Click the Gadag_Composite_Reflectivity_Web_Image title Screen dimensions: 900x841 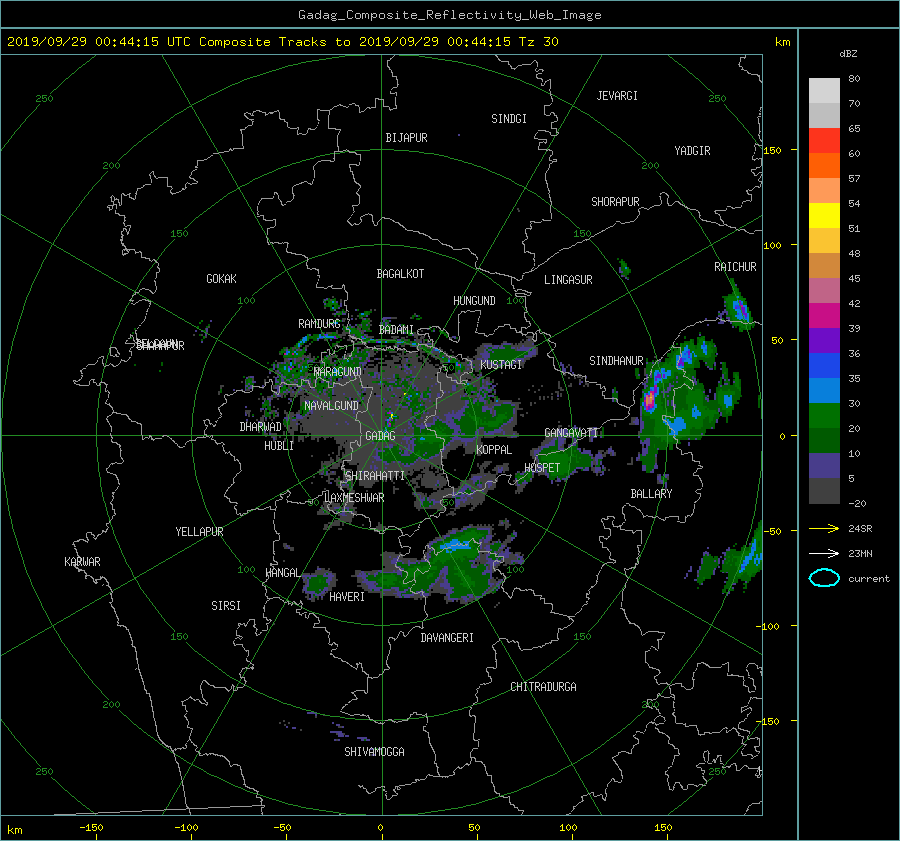click(x=449, y=15)
